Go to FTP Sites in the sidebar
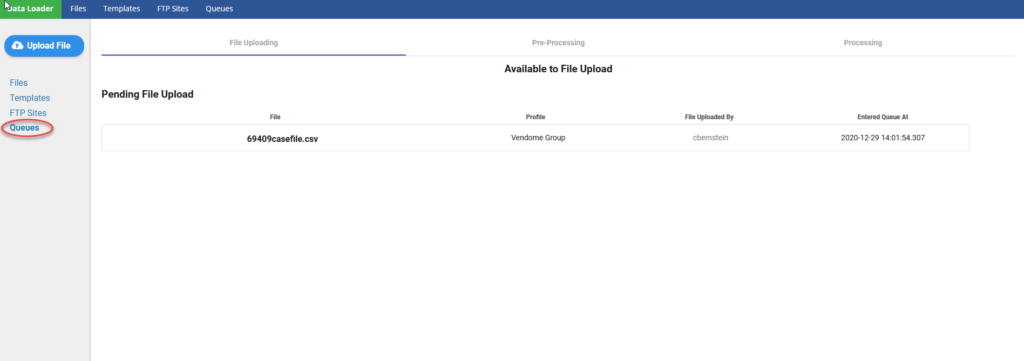 [28, 113]
